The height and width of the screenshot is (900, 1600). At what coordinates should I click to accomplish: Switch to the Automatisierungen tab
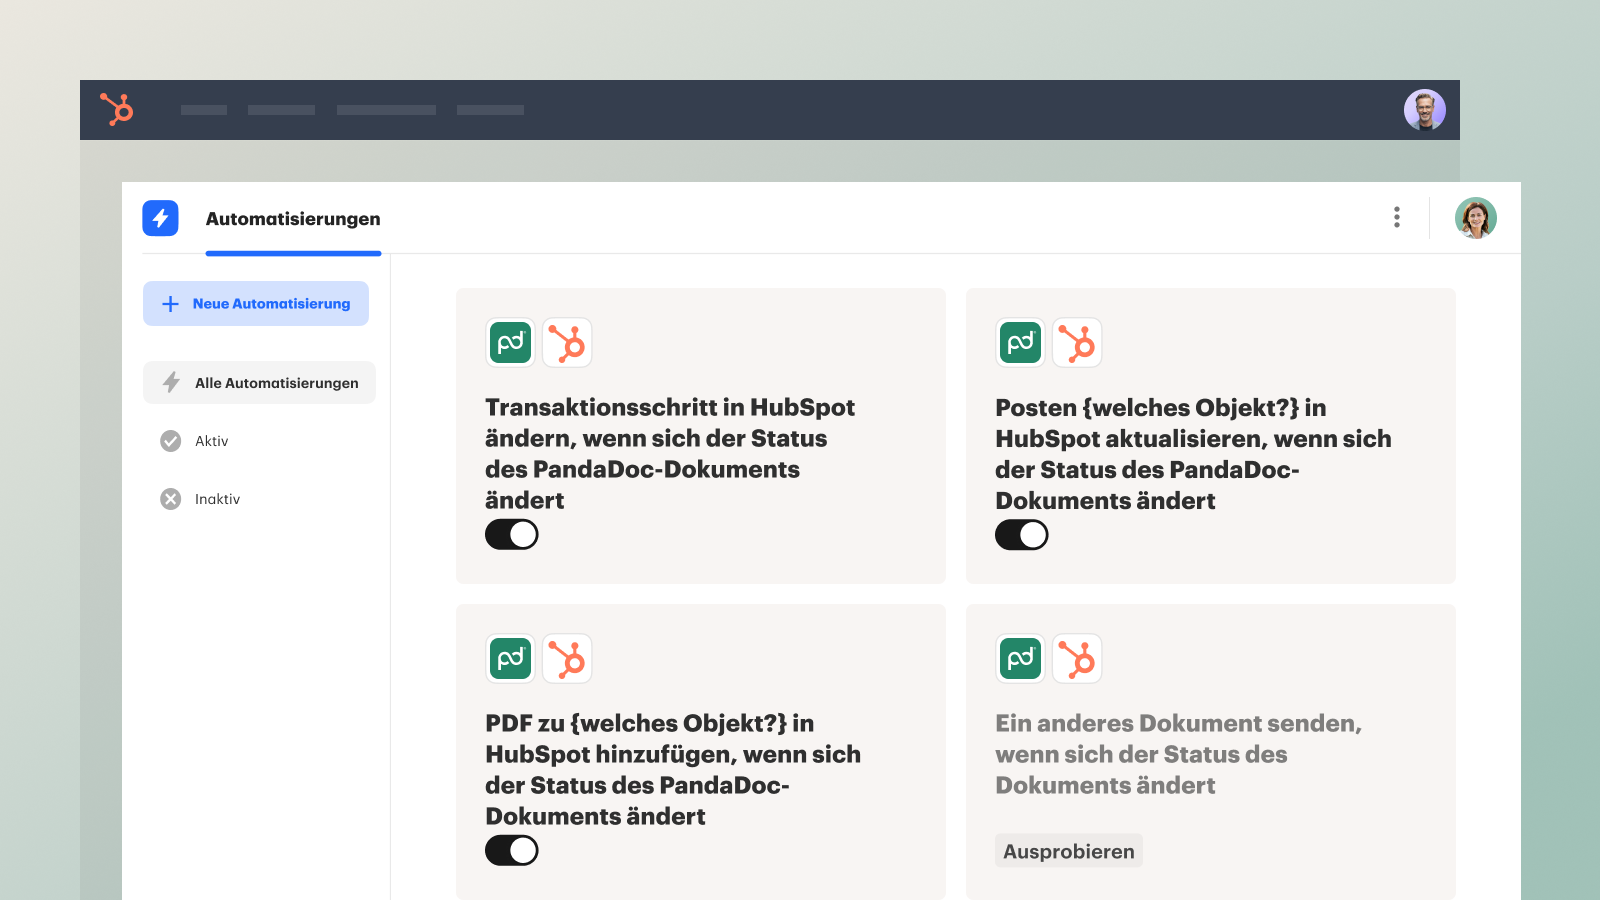(x=292, y=219)
